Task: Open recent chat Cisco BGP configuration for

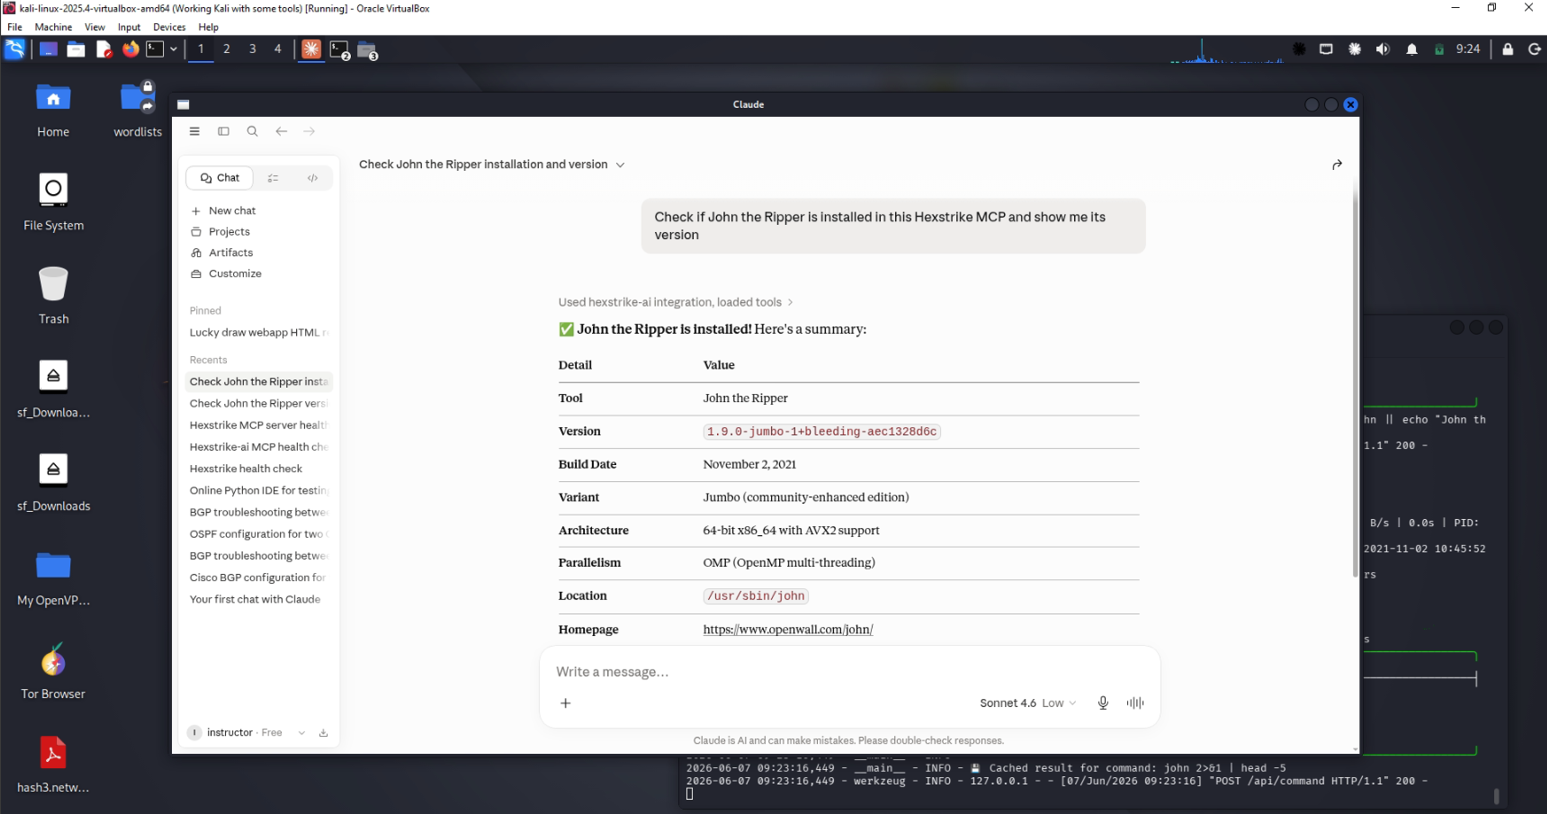Action: pyautogui.click(x=259, y=578)
